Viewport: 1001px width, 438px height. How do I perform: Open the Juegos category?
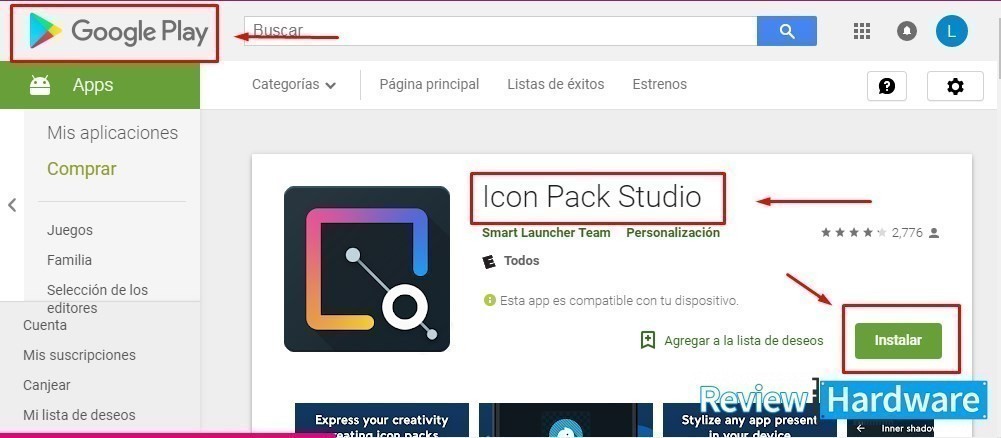point(70,230)
